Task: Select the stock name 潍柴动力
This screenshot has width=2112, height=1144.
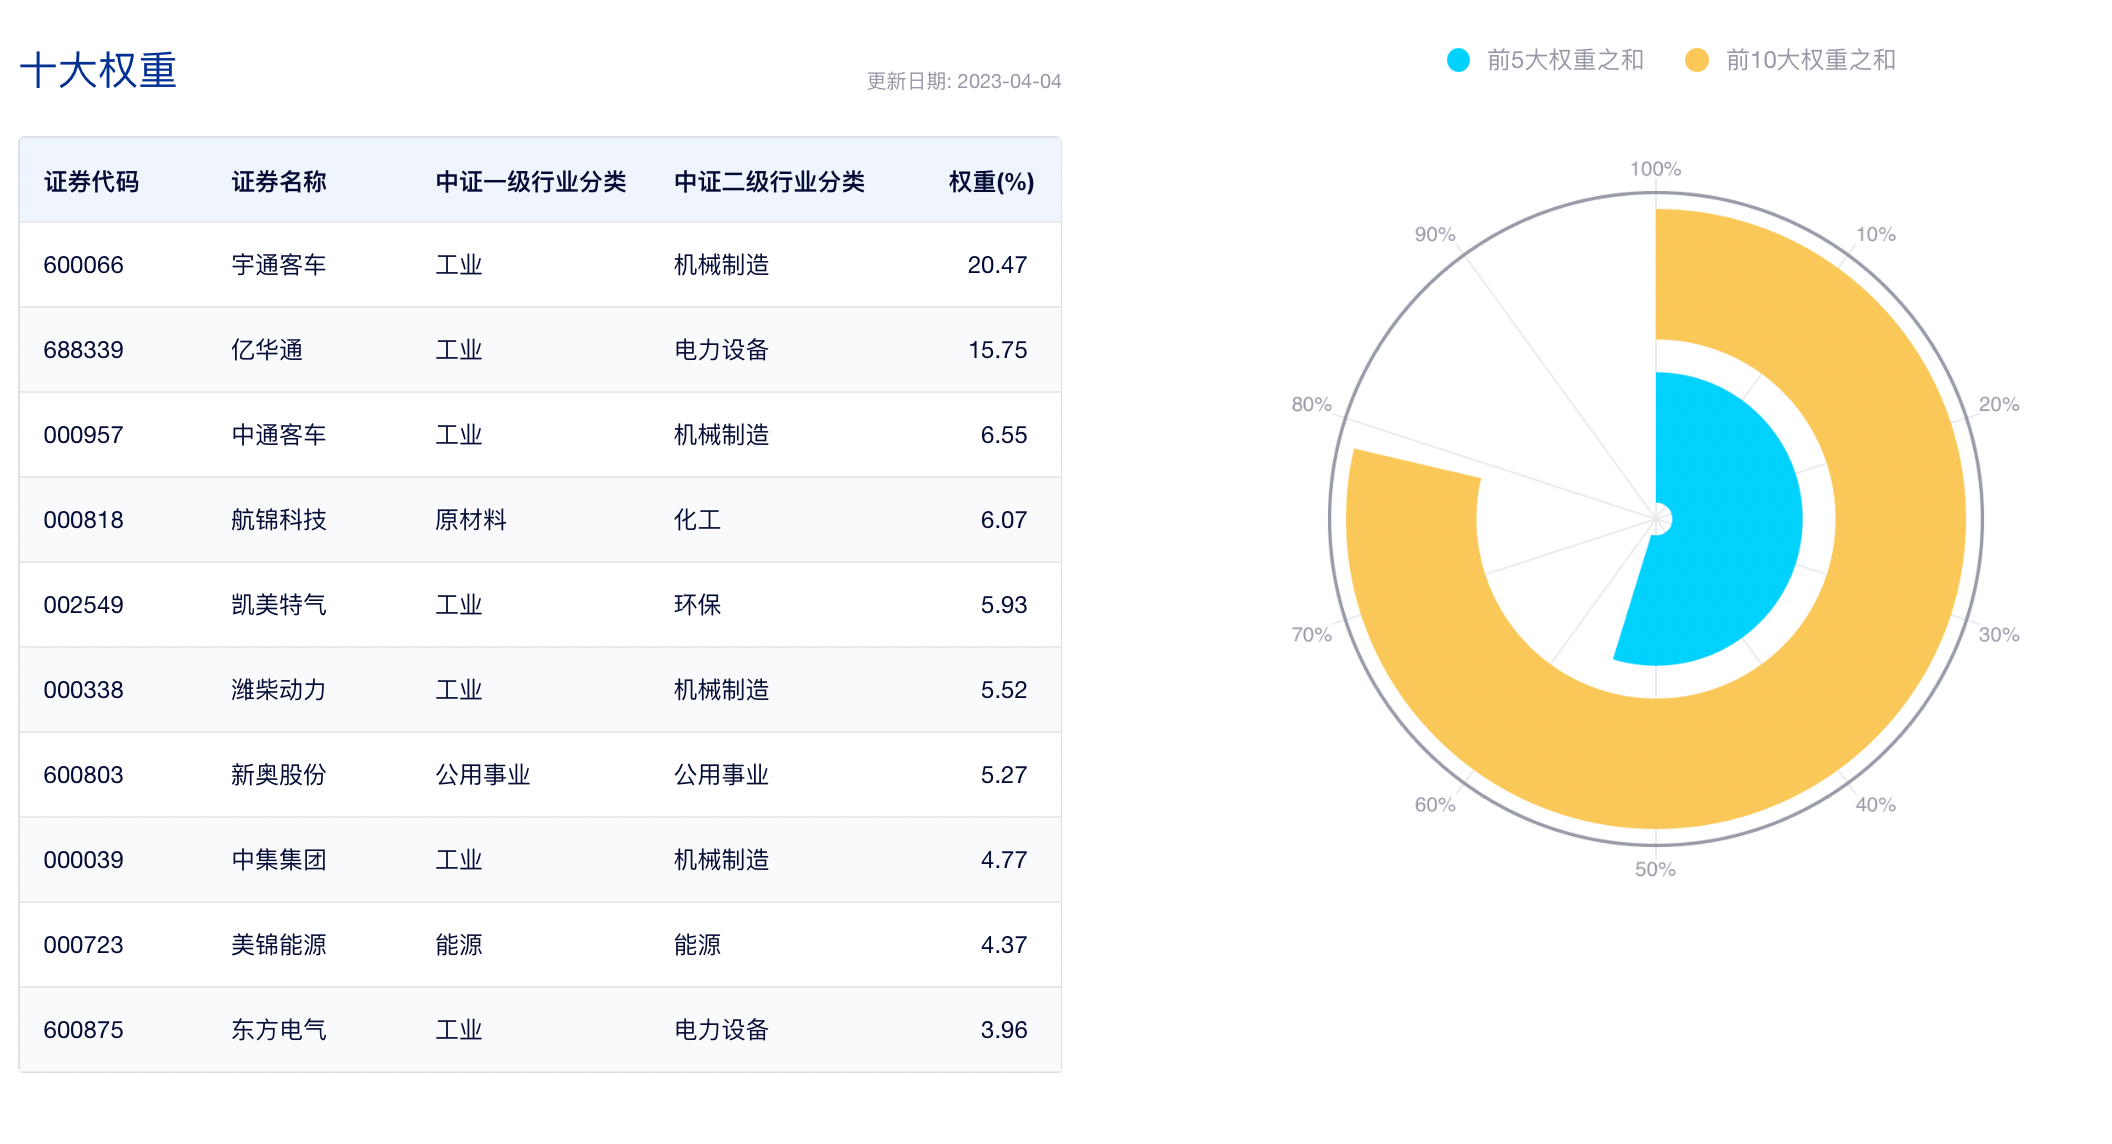Action: [279, 690]
